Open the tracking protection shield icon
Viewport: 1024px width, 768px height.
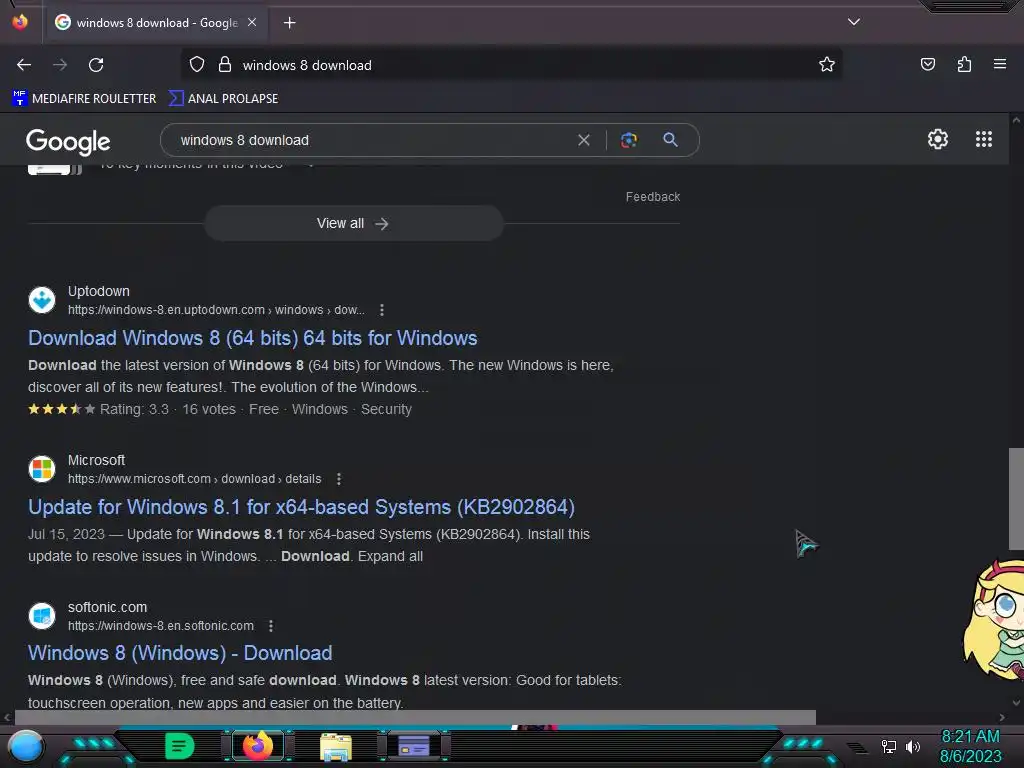pyautogui.click(x=197, y=65)
